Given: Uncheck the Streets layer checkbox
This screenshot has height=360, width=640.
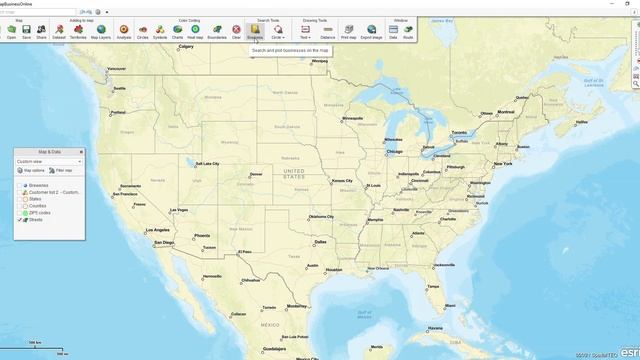Looking at the screenshot, I should [x=19, y=220].
